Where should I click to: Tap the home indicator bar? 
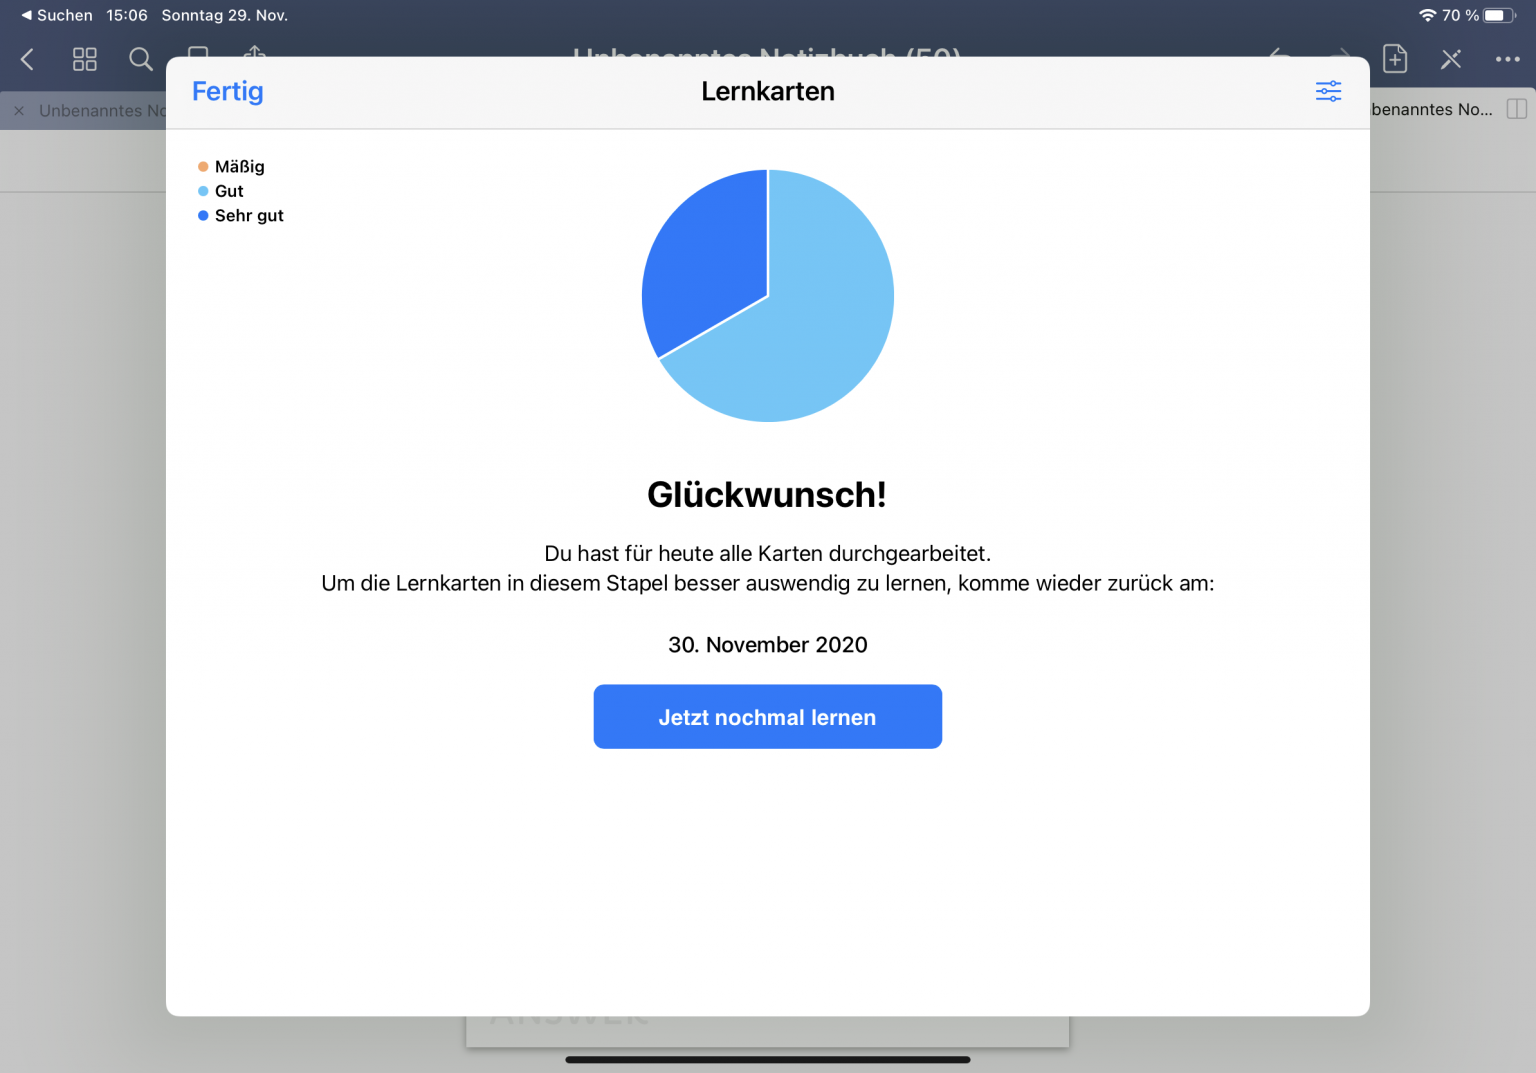point(767,1059)
